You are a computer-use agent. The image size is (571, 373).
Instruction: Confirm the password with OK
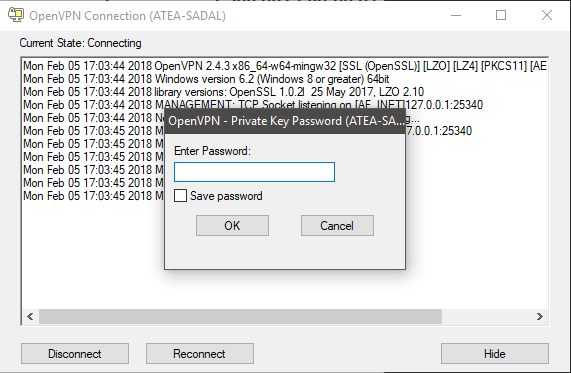232,225
